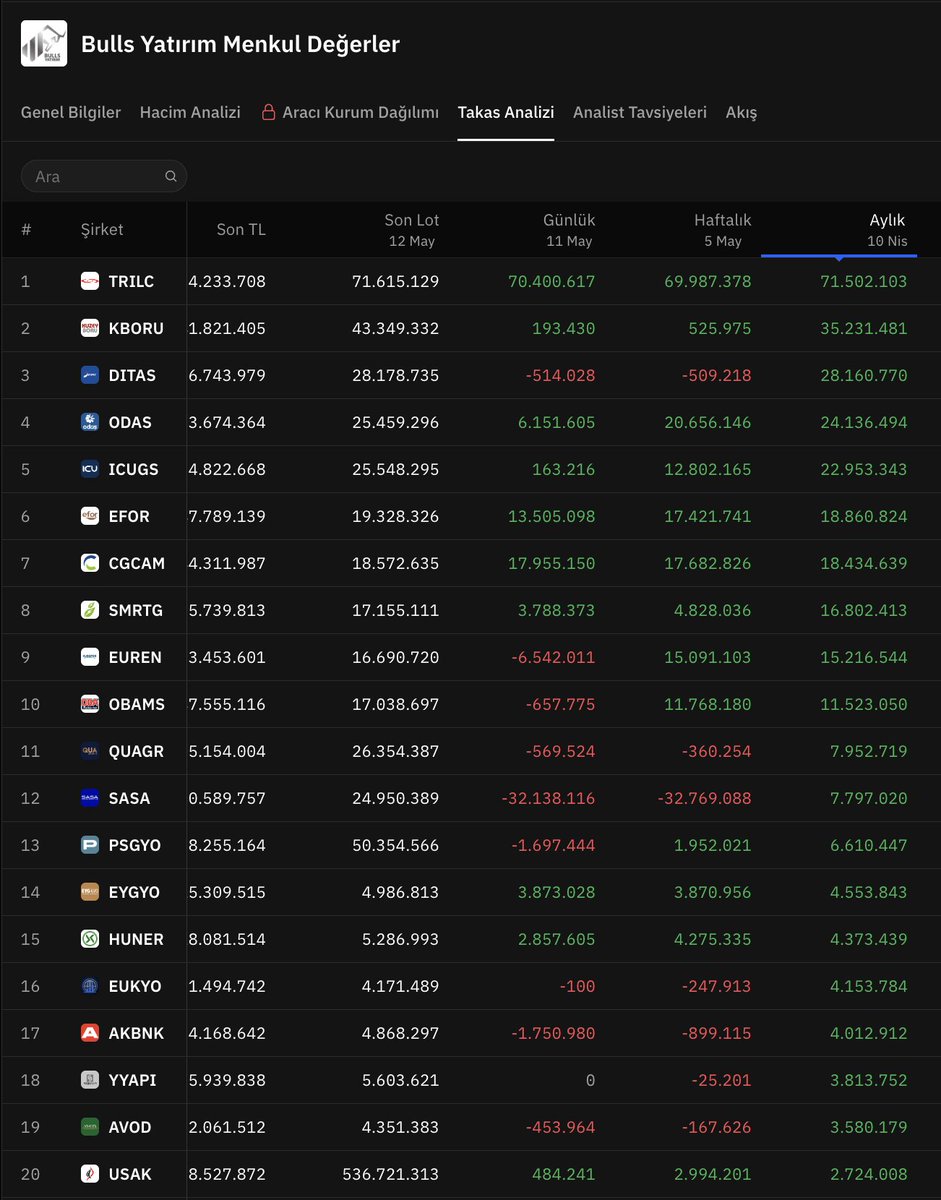The image size is (941, 1200).
Task: Sort by the Son Lot column header
Action: (x=412, y=229)
